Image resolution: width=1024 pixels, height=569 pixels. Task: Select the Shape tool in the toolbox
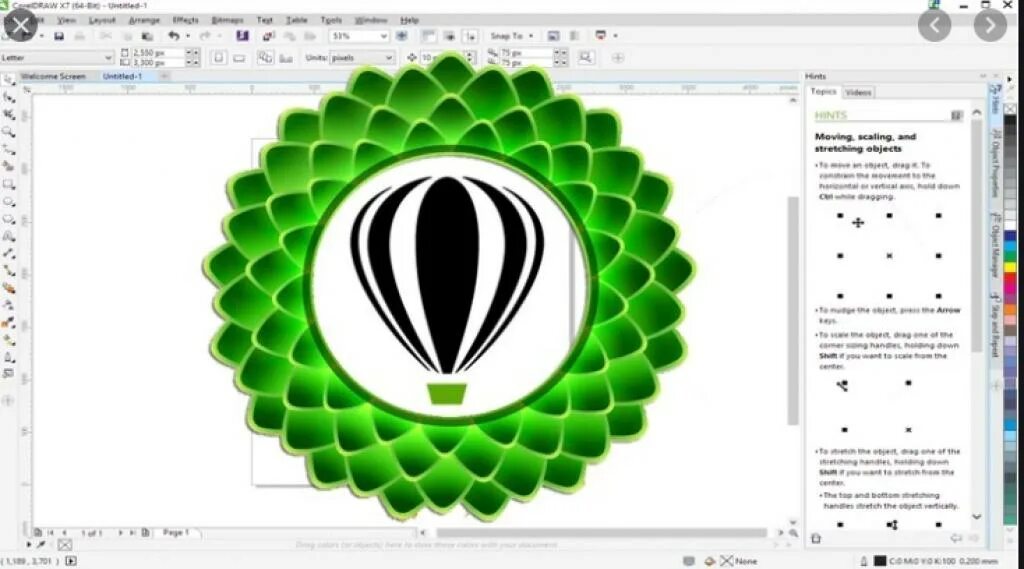pyautogui.click(x=8, y=98)
